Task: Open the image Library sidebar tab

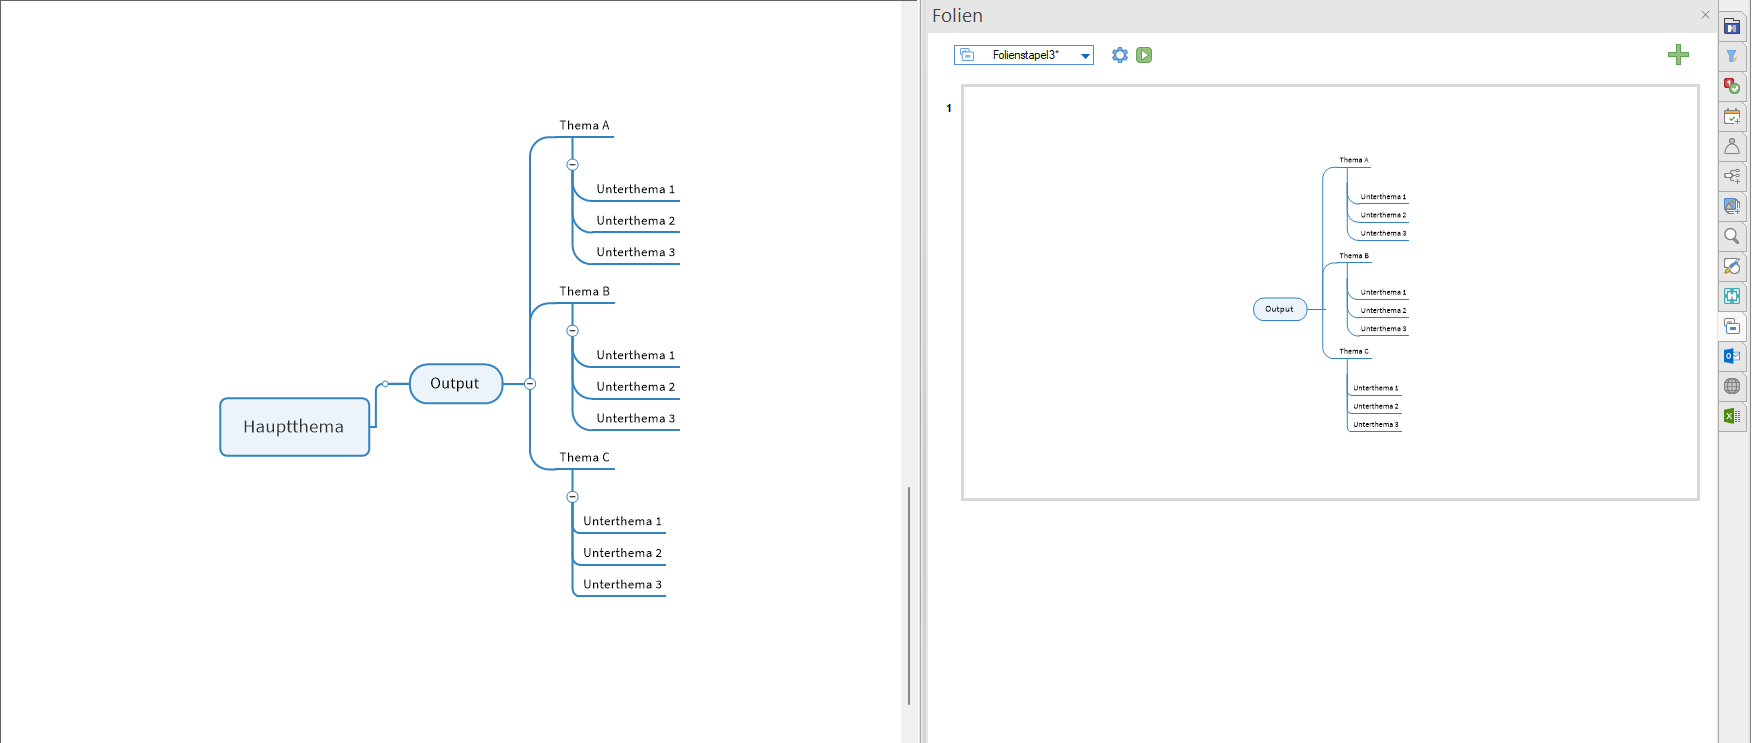Action: pyautogui.click(x=1732, y=207)
